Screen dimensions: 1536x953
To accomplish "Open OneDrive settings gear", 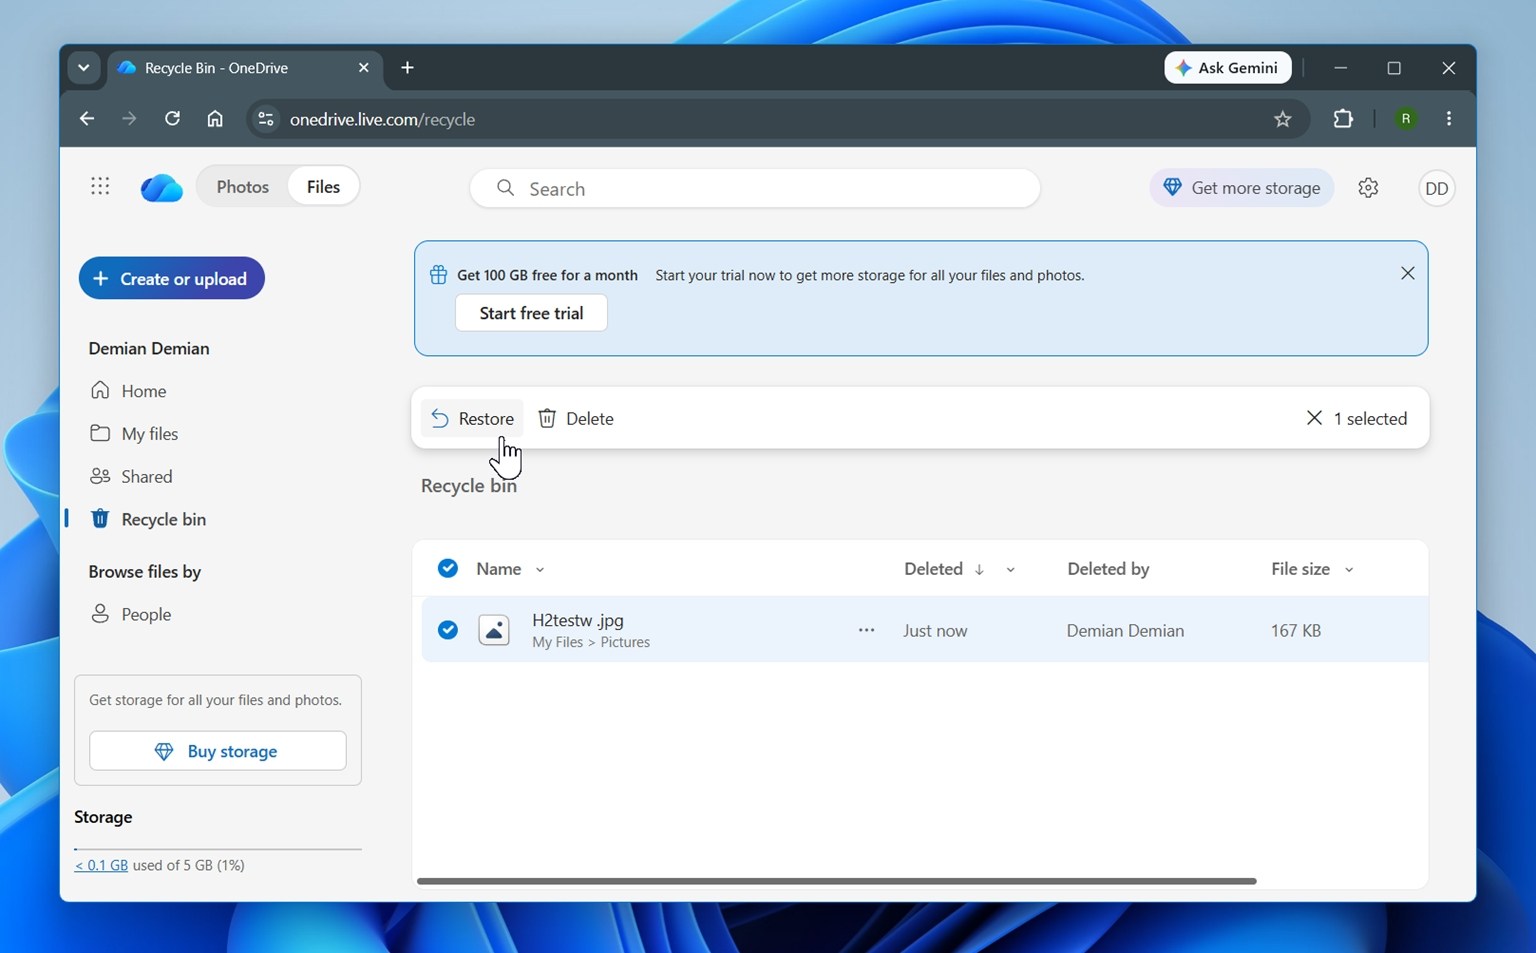I will 1368,188.
